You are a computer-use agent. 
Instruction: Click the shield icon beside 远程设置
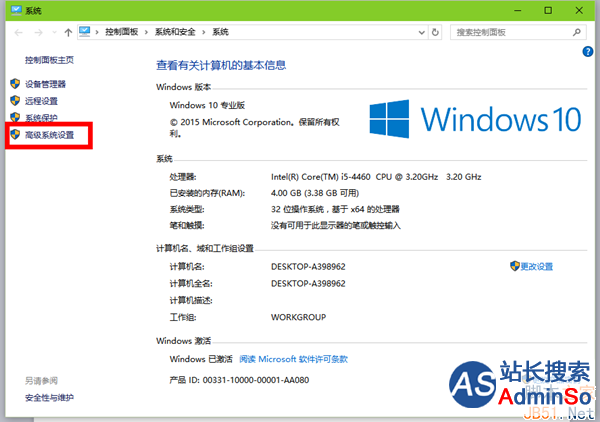click(14, 101)
